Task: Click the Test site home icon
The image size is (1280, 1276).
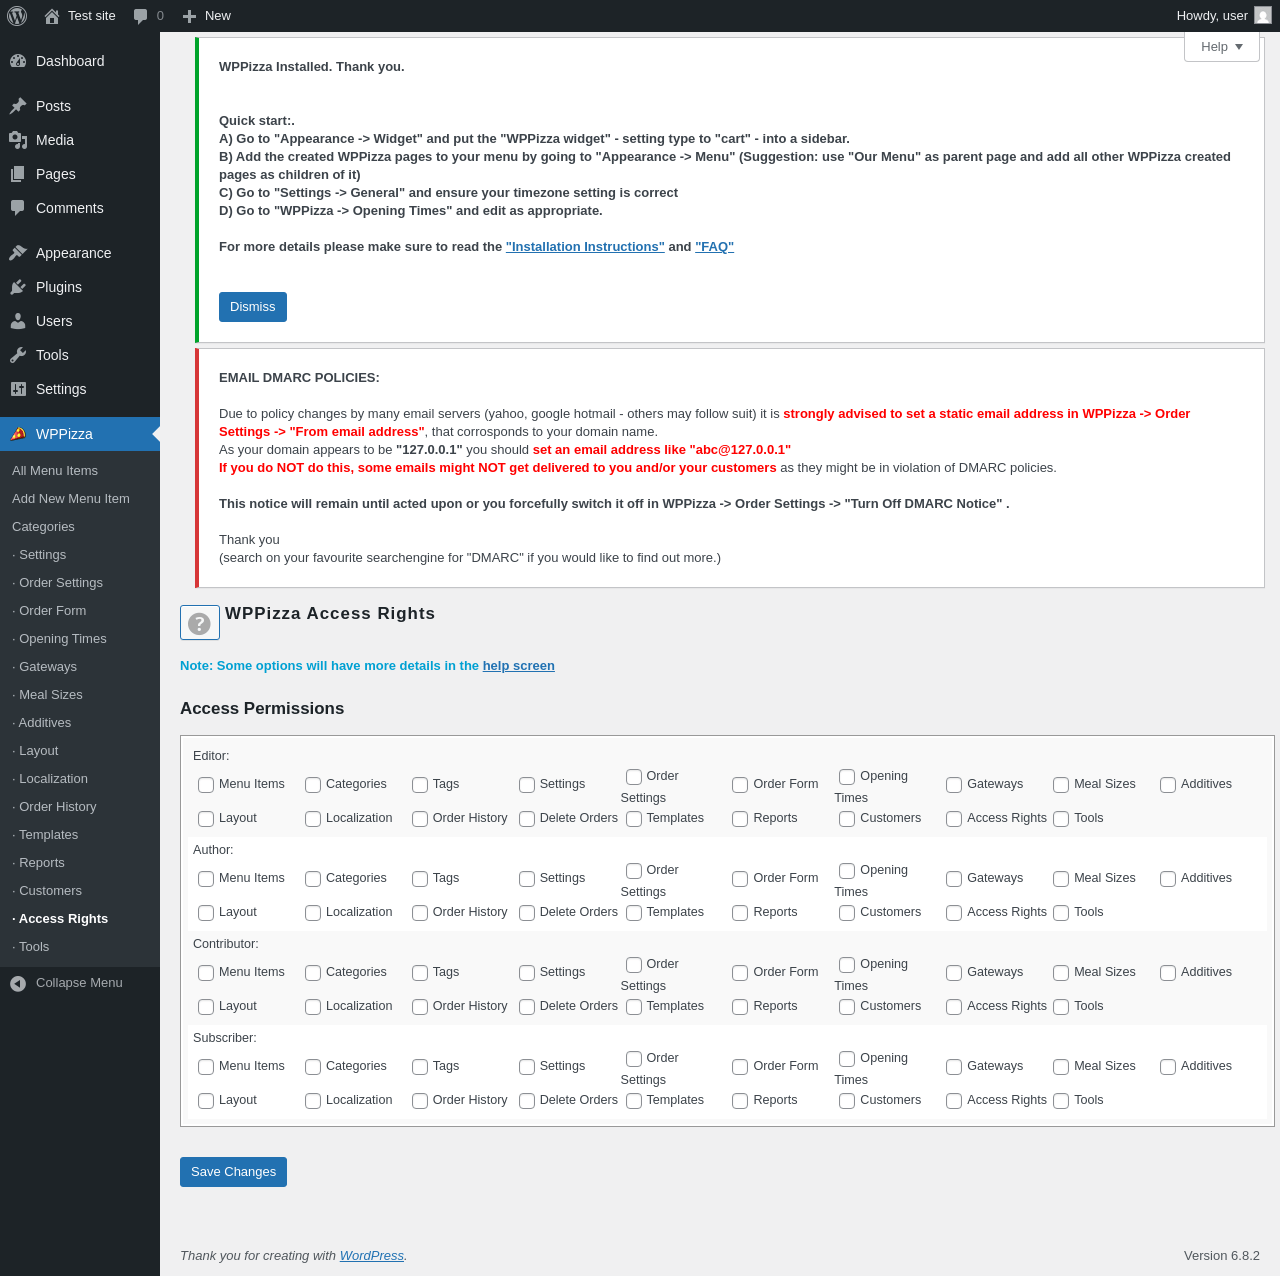Action: coord(52,16)
